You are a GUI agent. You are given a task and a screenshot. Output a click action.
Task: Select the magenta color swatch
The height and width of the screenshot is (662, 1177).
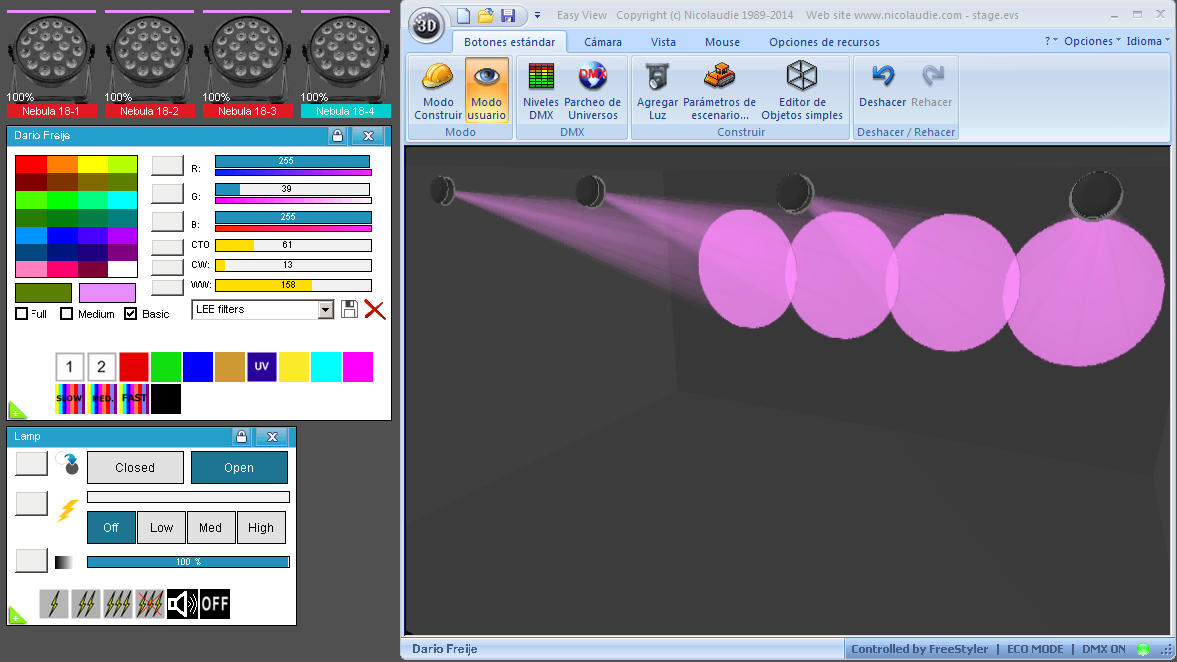[x=358, y=368]
